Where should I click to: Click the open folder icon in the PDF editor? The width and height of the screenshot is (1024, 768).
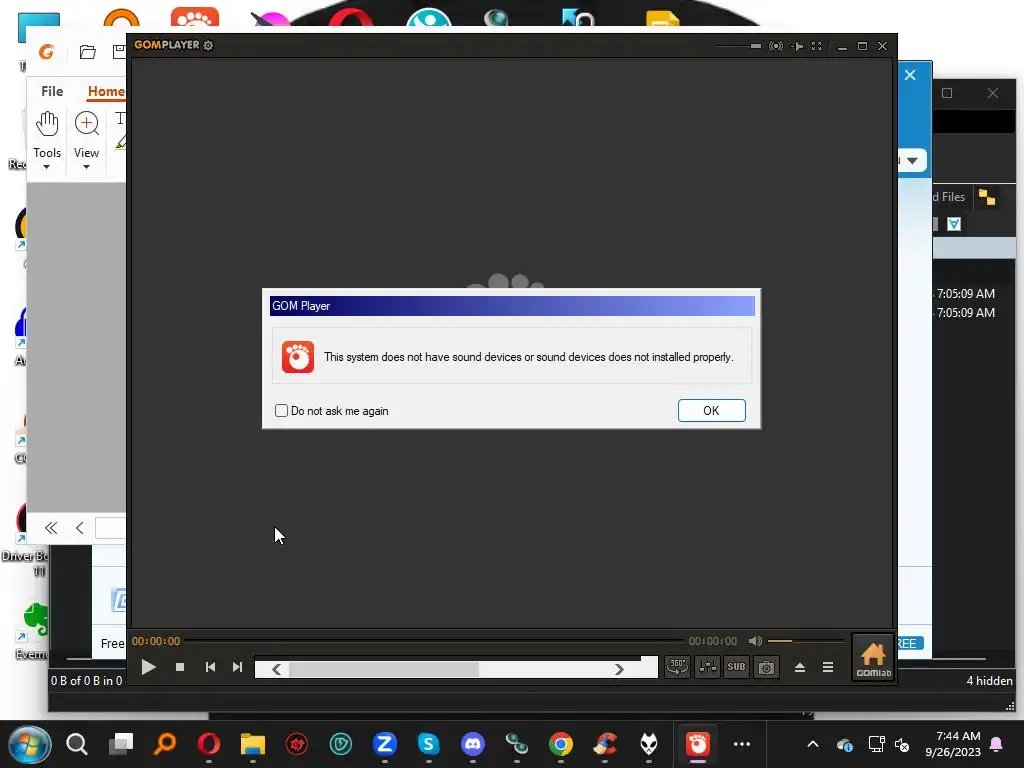click(88, 52)
